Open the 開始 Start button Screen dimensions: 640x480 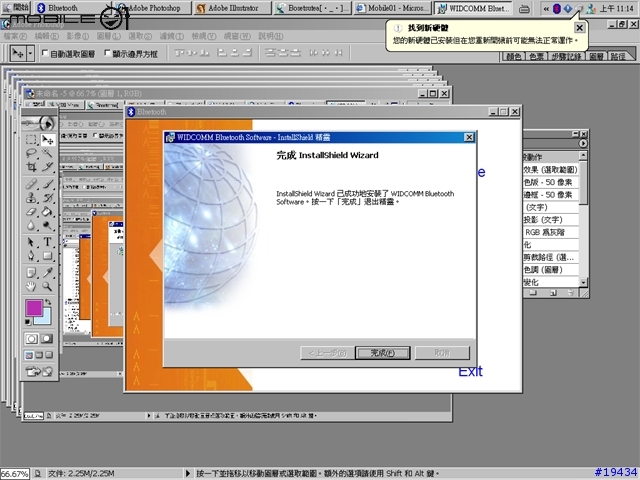tap(16, 8)
